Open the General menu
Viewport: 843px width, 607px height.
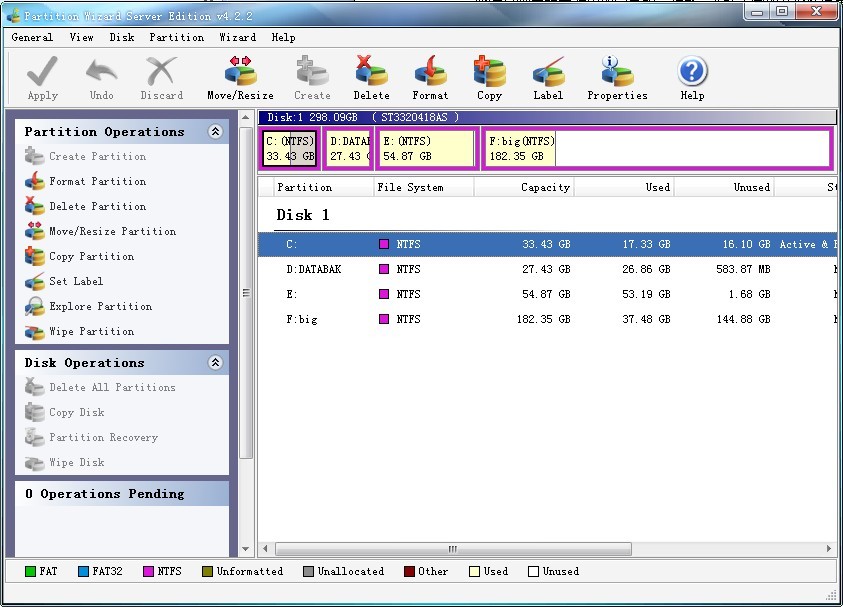pyautogui.click(x=32, y=37)
